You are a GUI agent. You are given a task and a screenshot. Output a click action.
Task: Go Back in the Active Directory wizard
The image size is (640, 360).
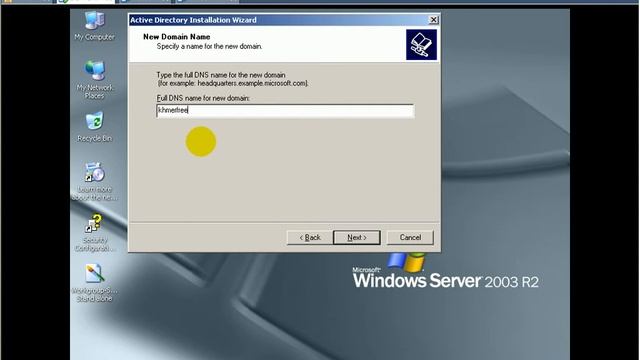310,238
